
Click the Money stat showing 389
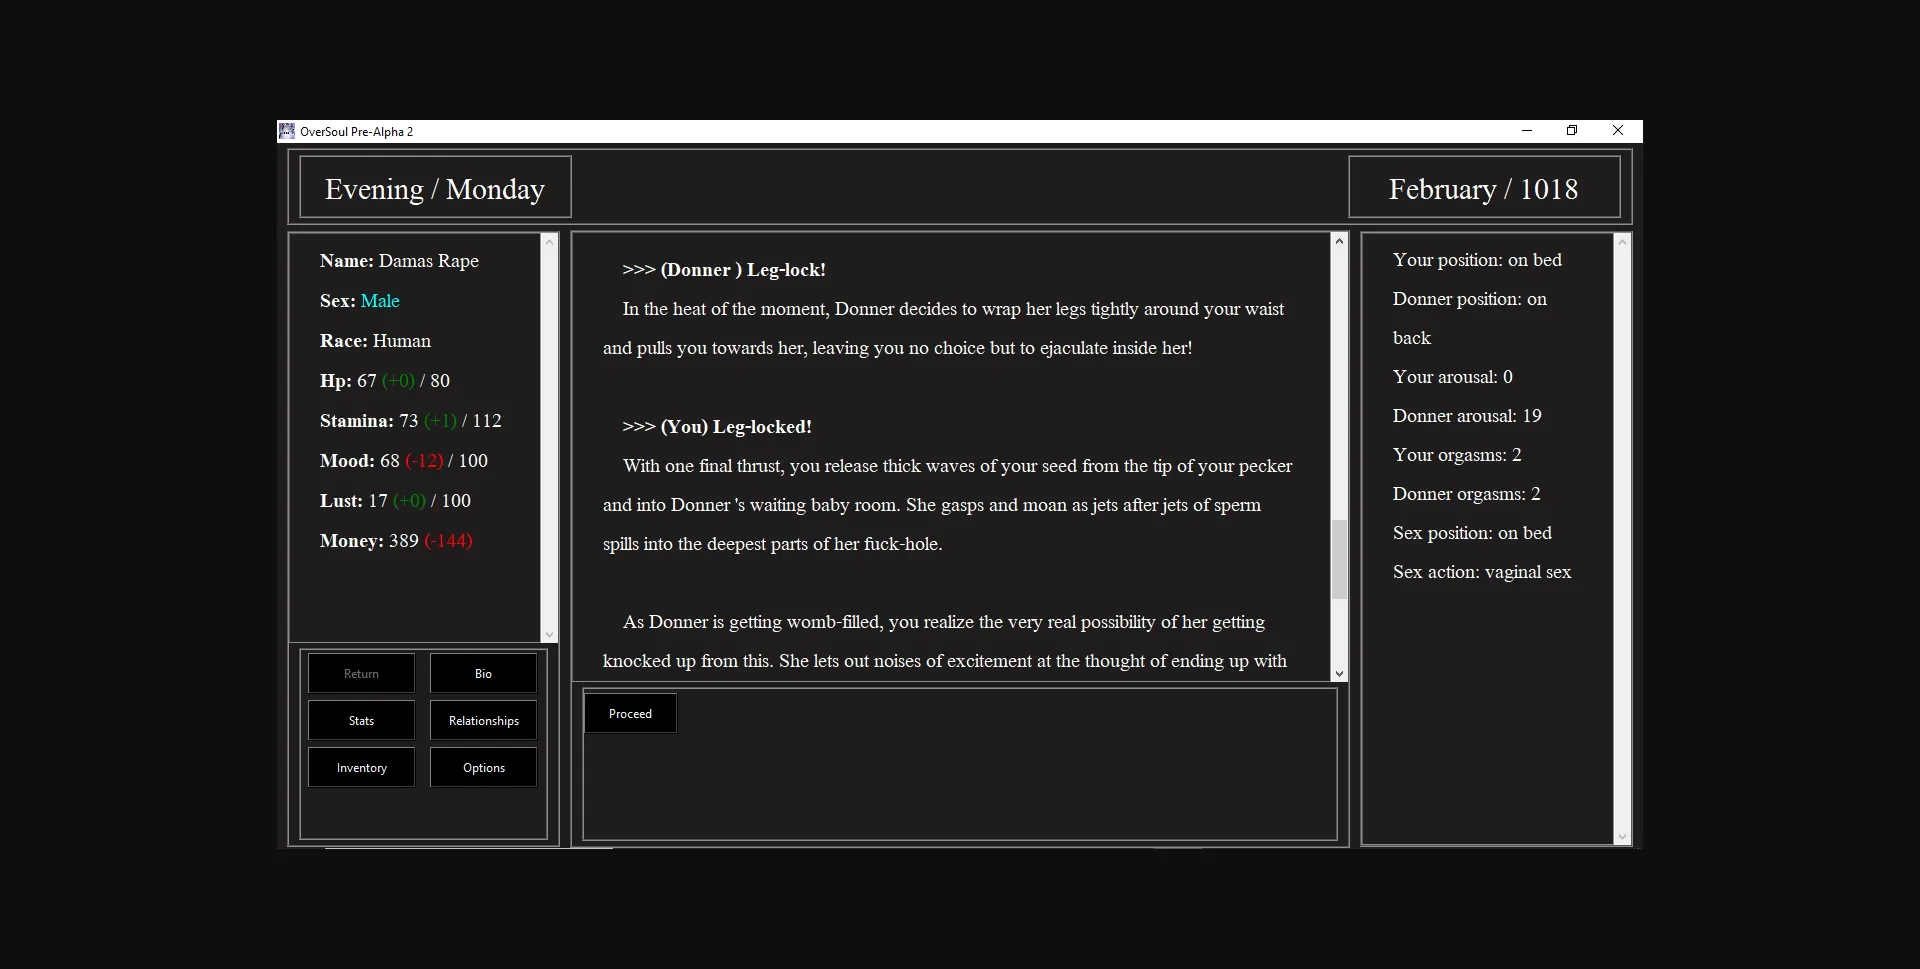pos(396,541)
